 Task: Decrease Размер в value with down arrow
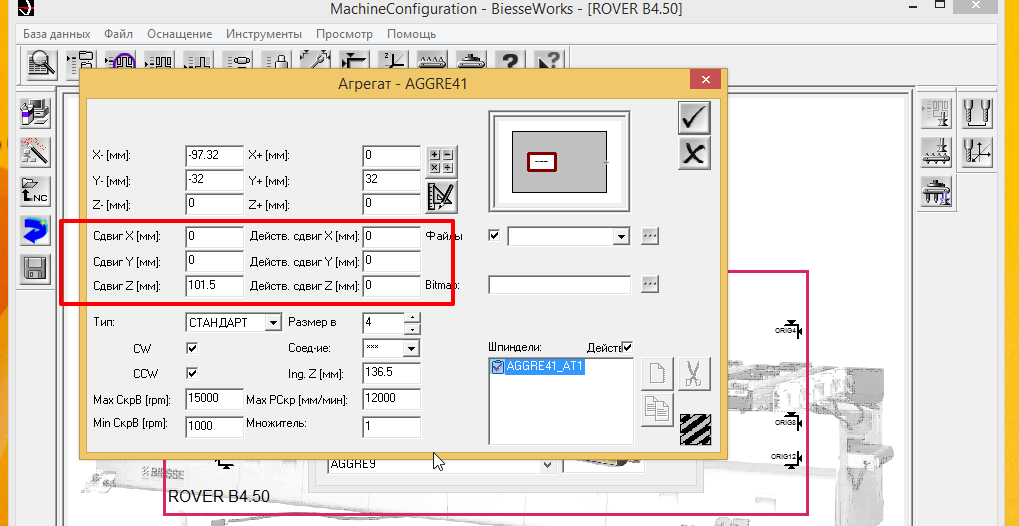(x=412, y=328)
